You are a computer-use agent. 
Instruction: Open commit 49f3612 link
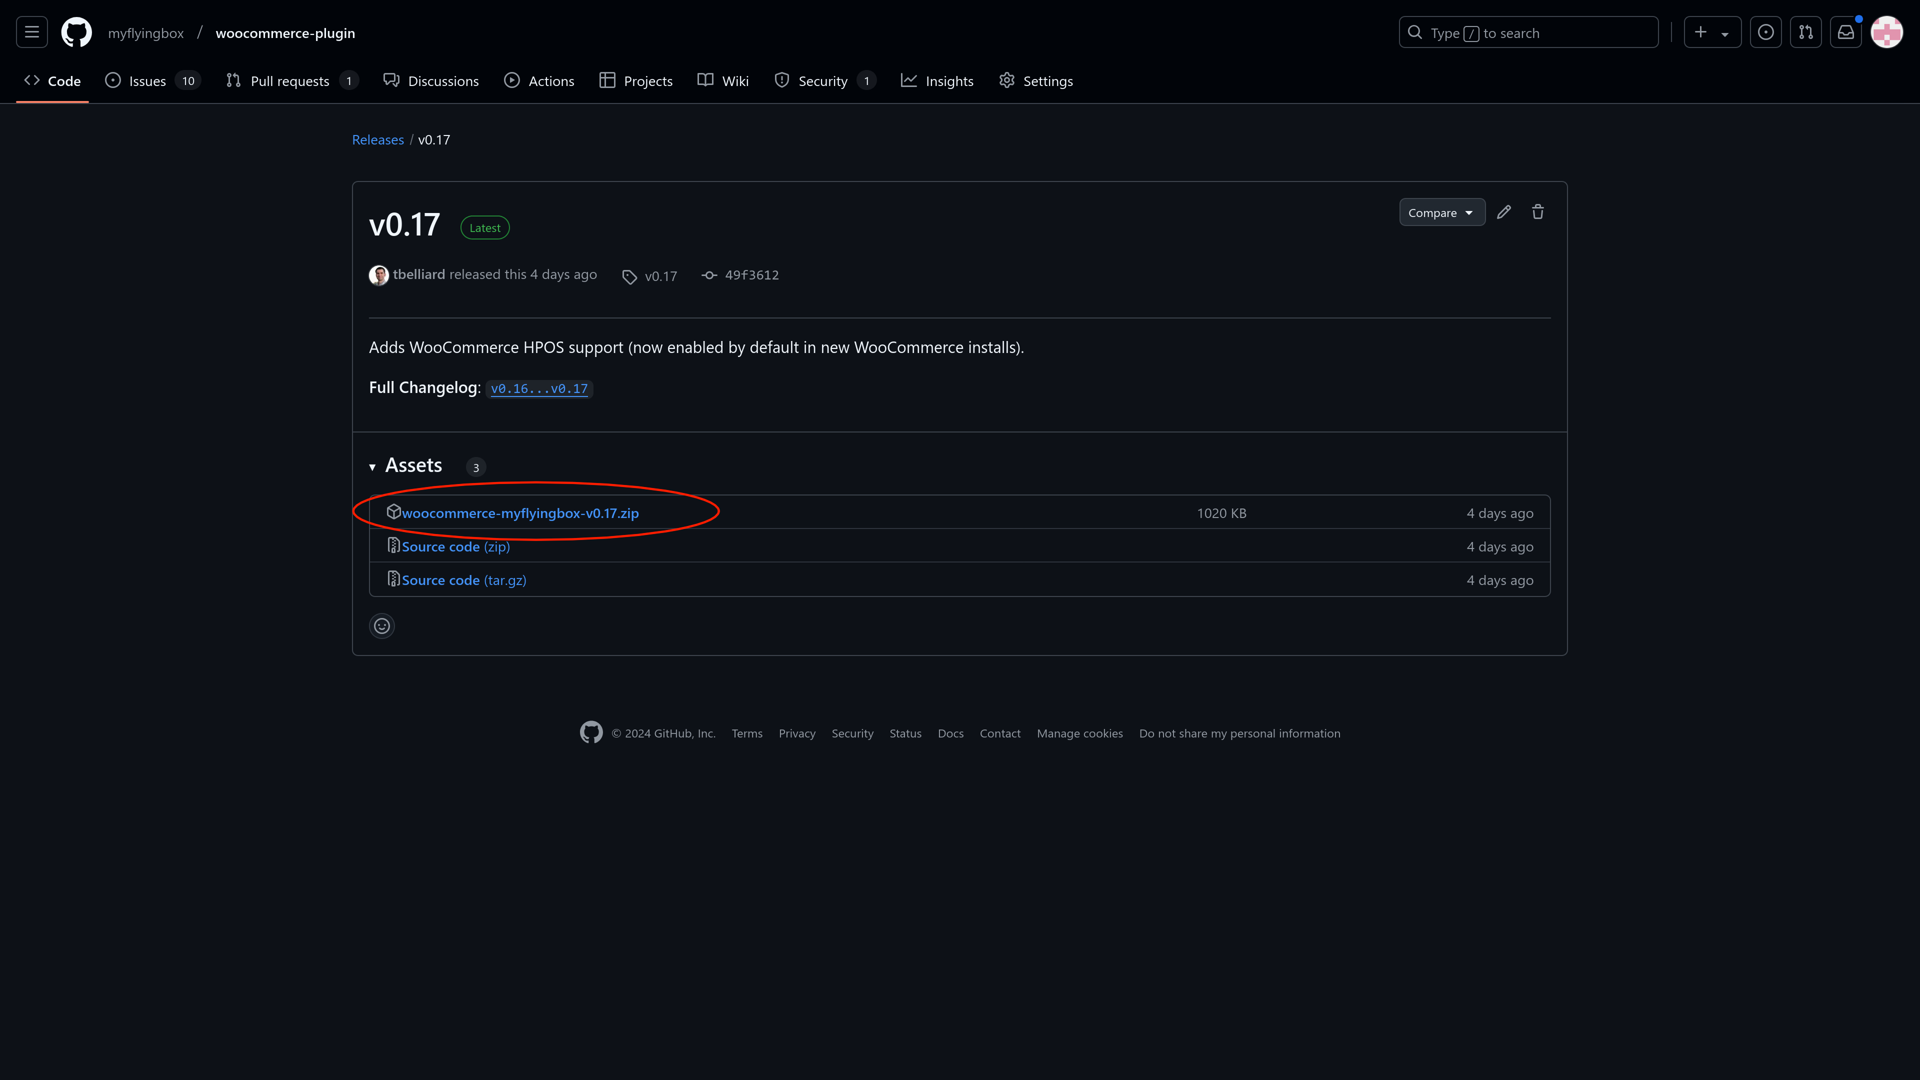(751, 275)
